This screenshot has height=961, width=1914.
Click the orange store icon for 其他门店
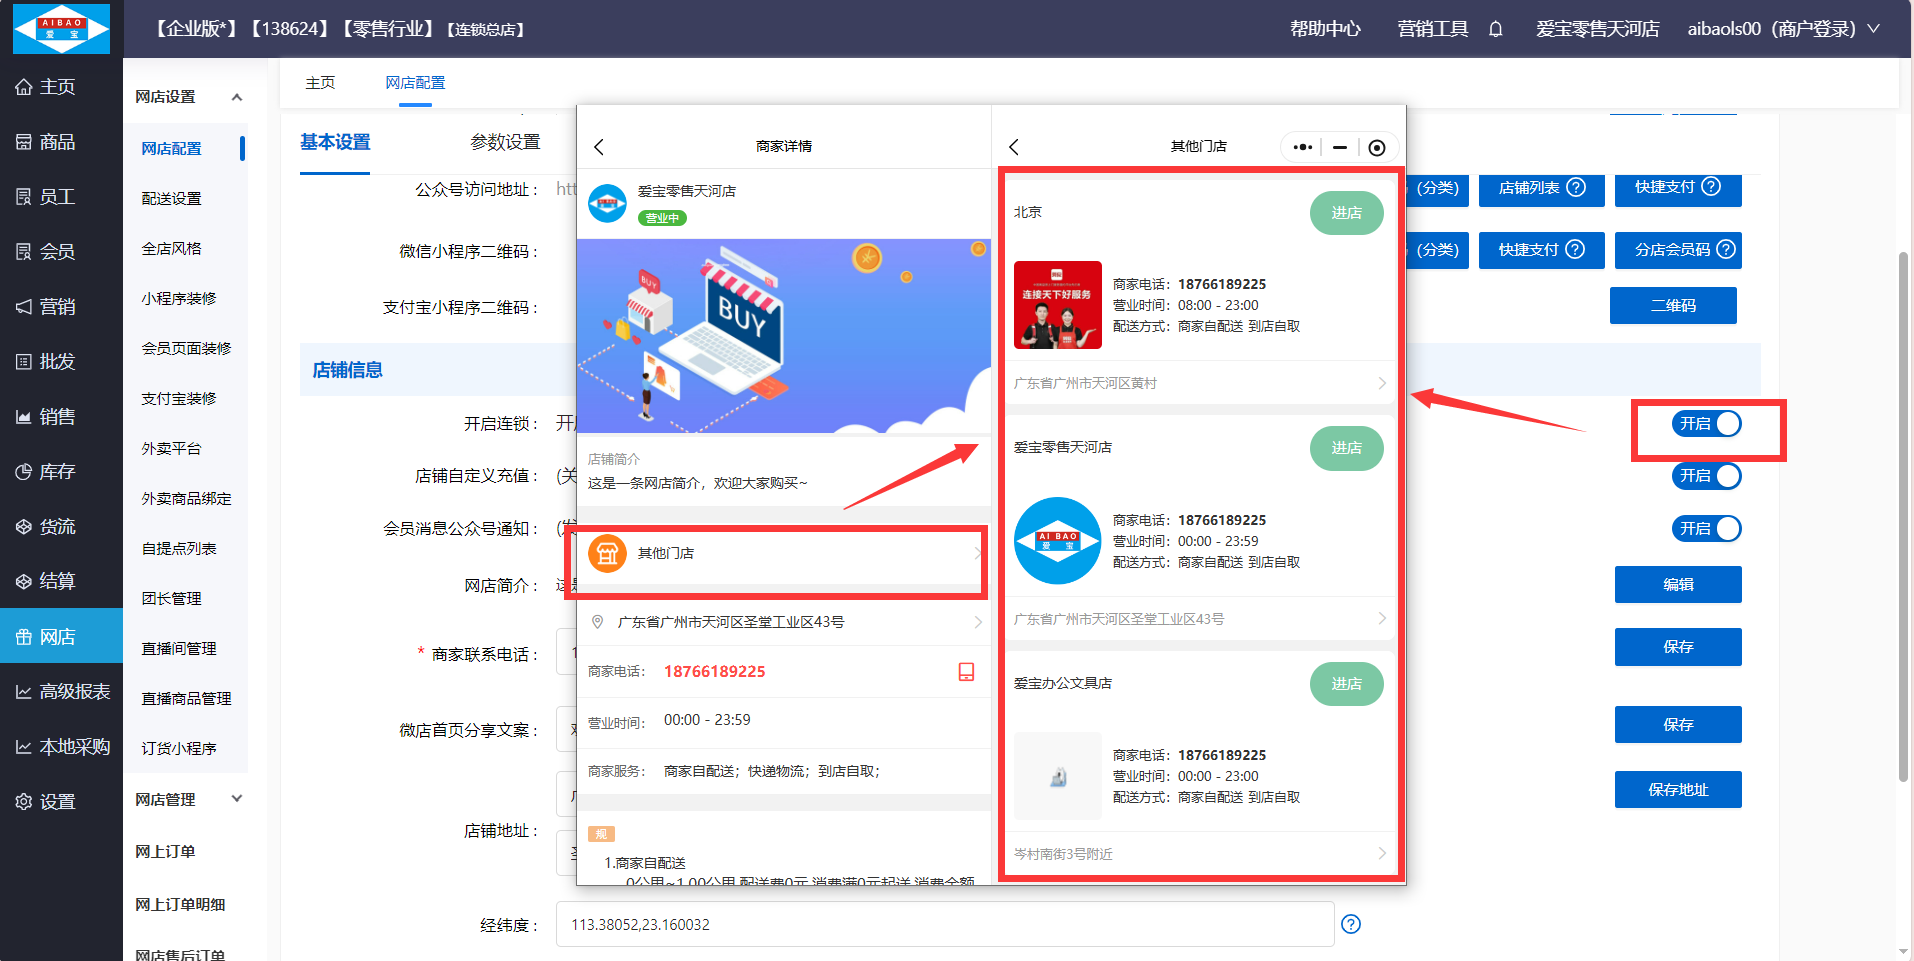pos(607,553)
